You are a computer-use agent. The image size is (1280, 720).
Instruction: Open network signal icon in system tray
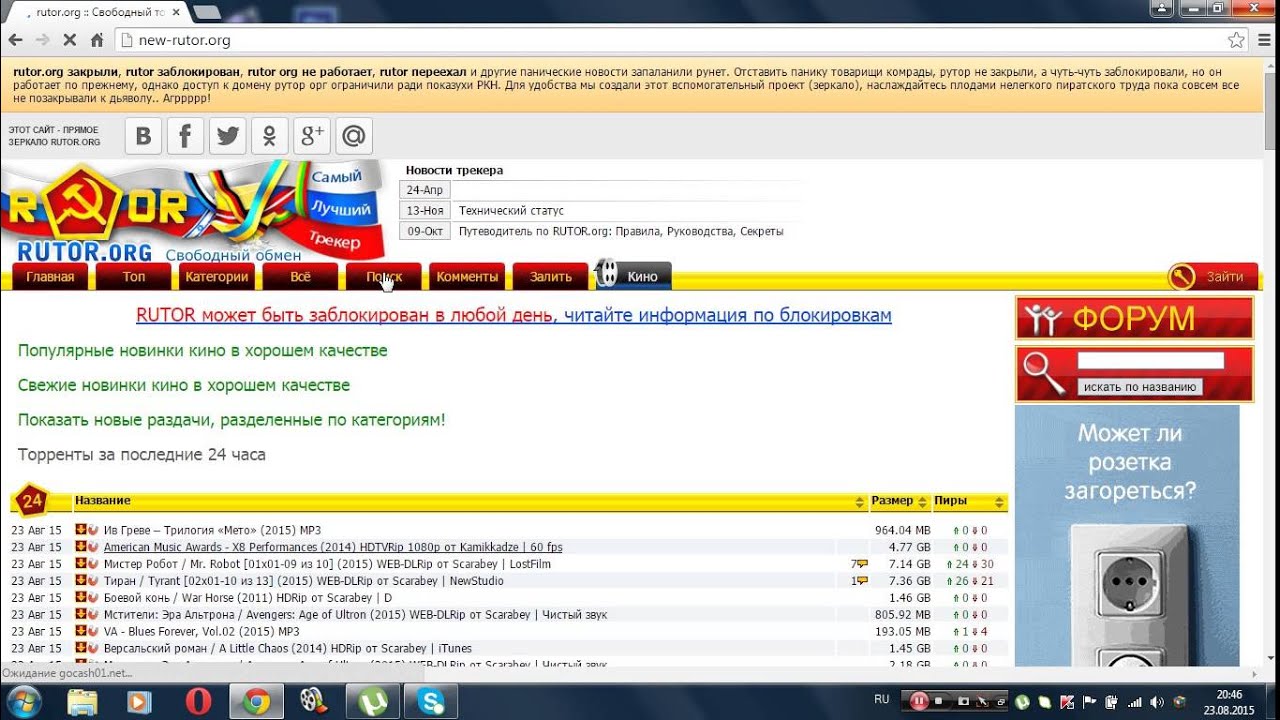click(1134, 702)
